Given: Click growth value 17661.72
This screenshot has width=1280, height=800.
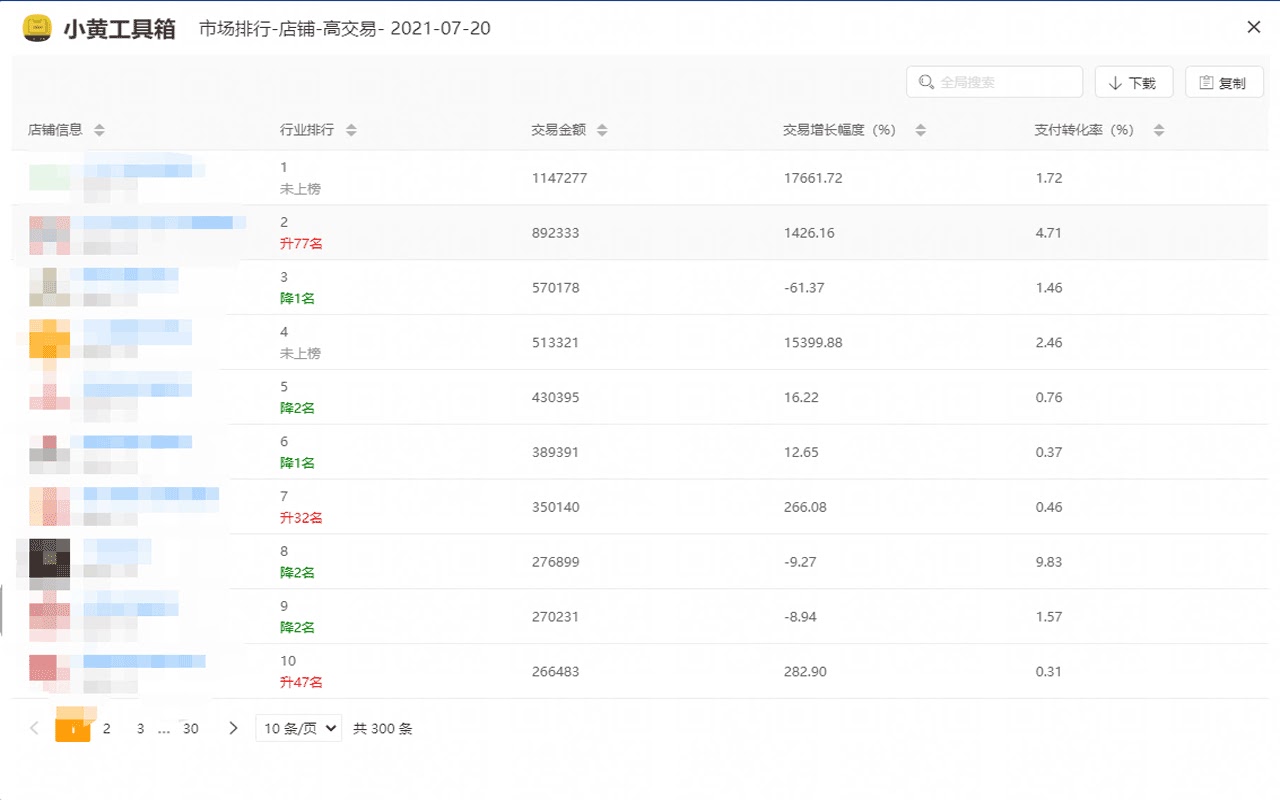Looking at the screenshot, I should pos(813,178).
